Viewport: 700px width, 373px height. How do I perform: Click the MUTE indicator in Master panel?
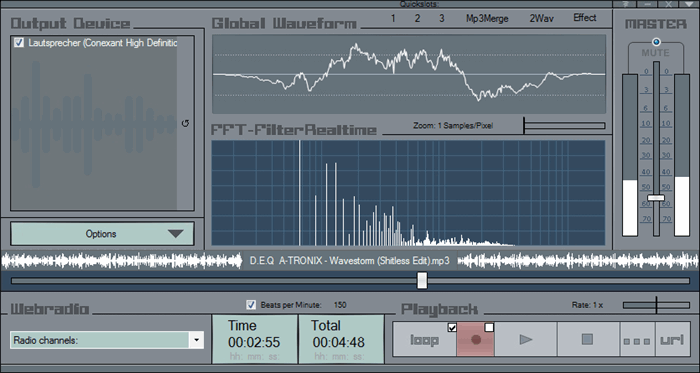click(656, 42)
